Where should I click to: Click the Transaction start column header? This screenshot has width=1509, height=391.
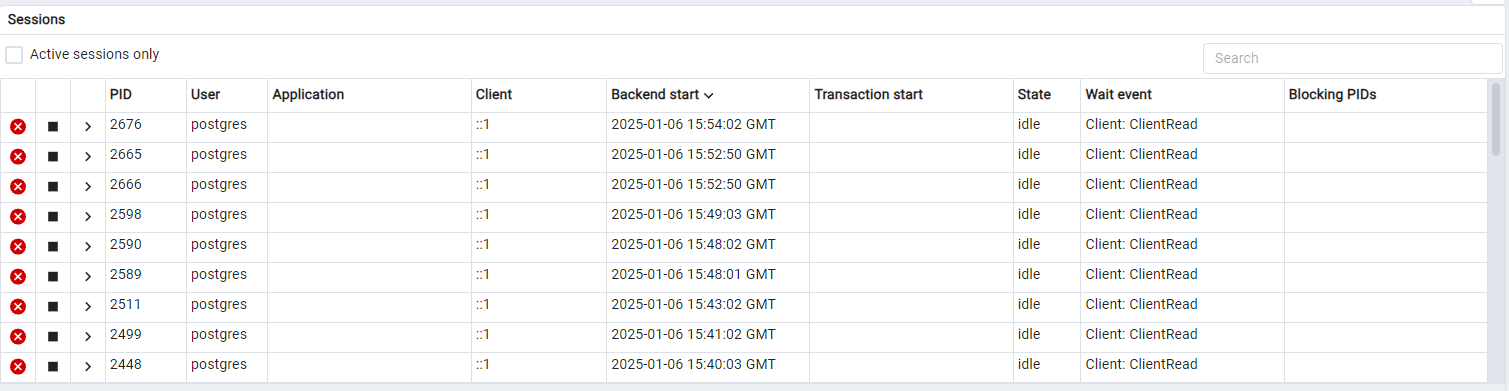pos(868,95)
